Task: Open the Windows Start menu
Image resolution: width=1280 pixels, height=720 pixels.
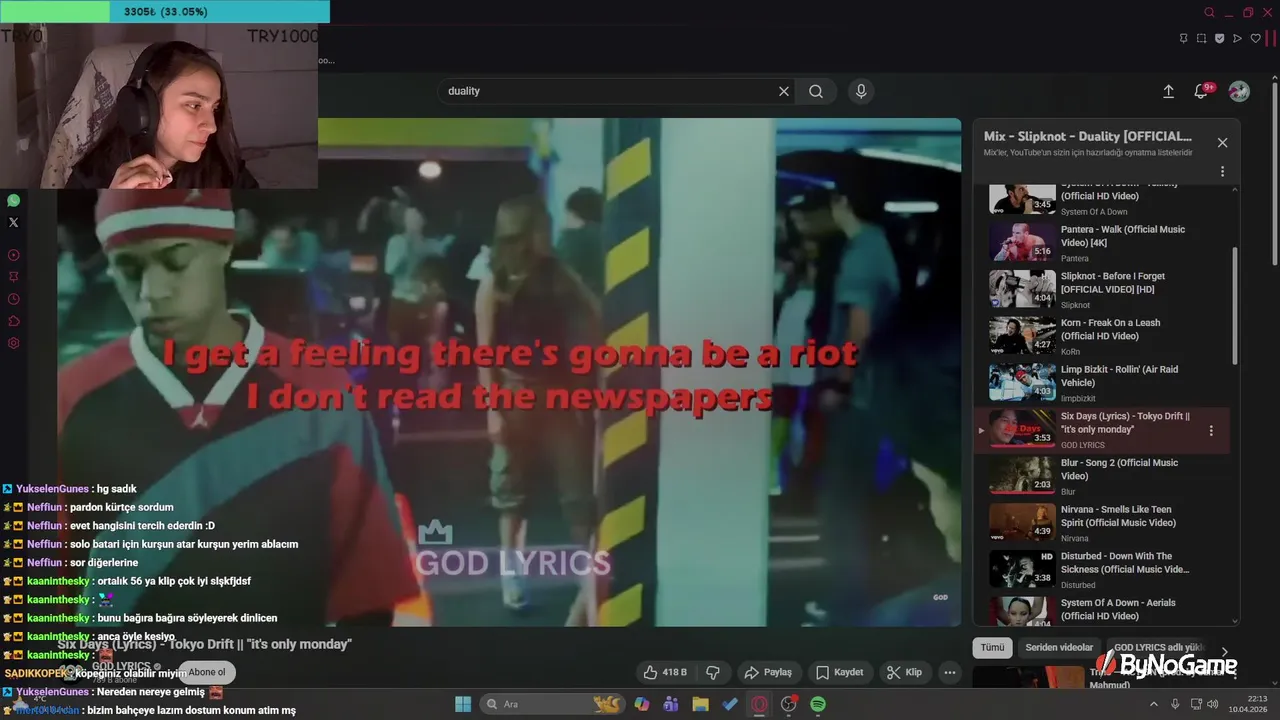Action: tap(463, 704)
